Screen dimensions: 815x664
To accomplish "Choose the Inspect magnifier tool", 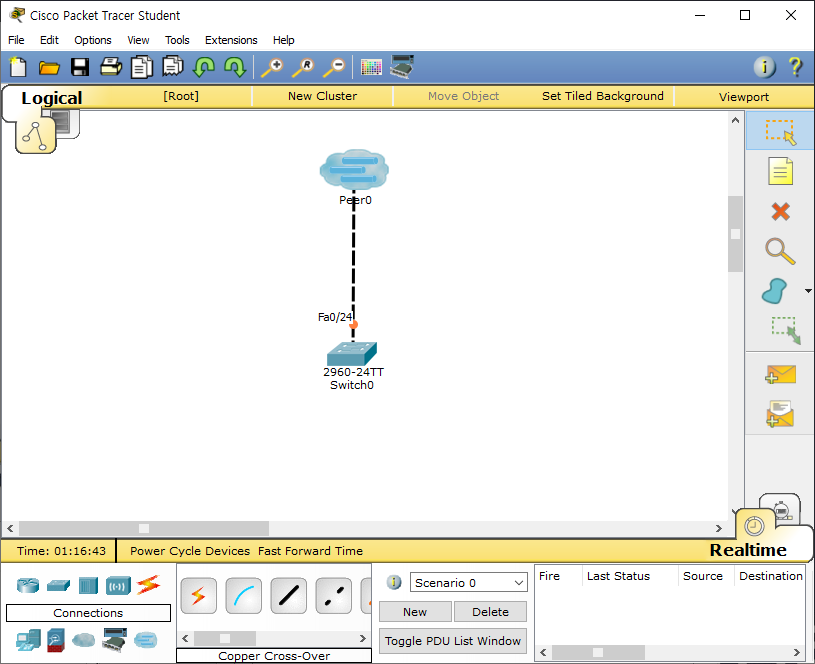I will click(780, 251).
